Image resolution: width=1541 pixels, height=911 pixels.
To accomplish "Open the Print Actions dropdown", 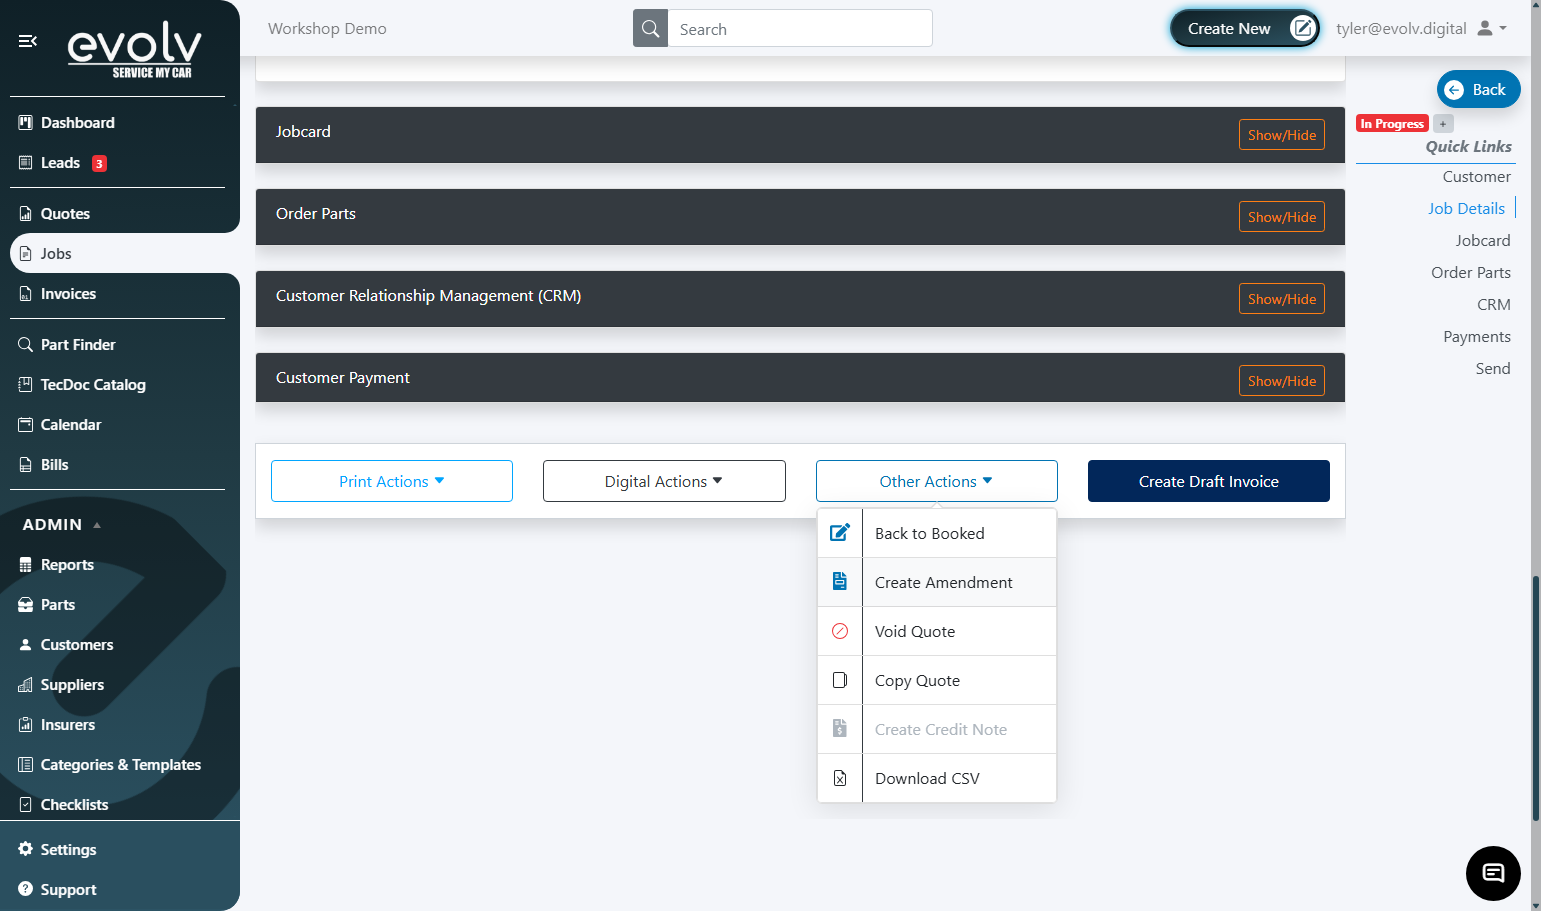I will point(392,481).
